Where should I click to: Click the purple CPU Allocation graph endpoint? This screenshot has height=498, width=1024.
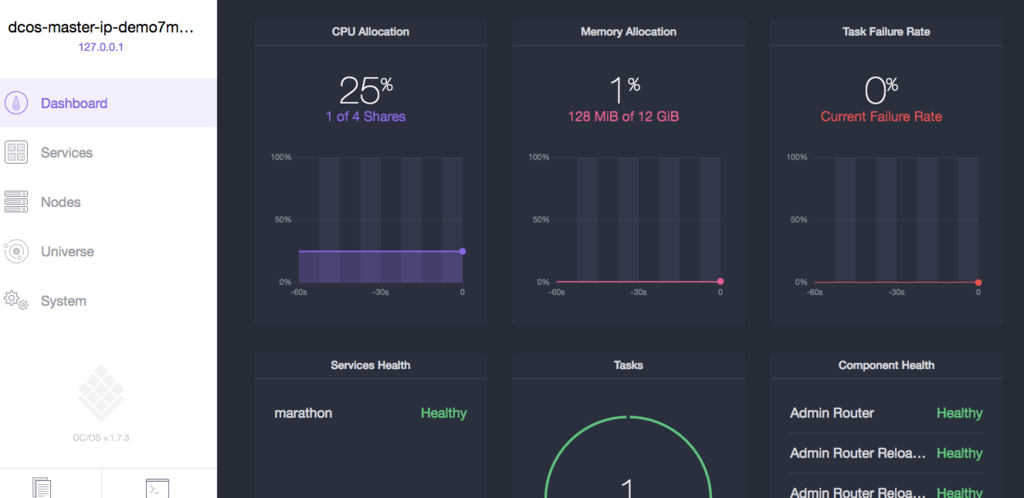tap(462, 251)
